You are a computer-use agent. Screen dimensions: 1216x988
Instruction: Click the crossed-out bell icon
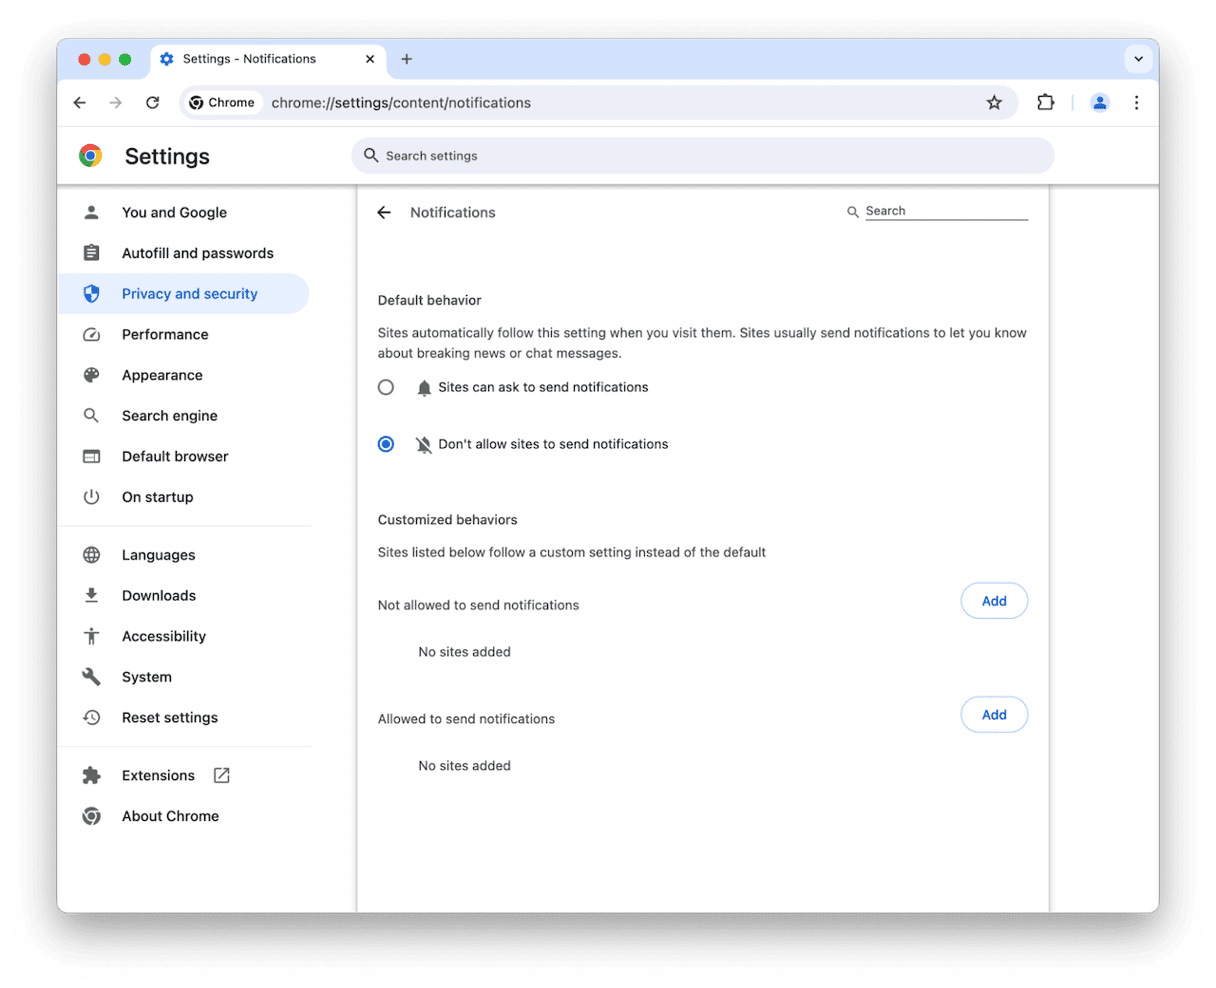point(424,445)
